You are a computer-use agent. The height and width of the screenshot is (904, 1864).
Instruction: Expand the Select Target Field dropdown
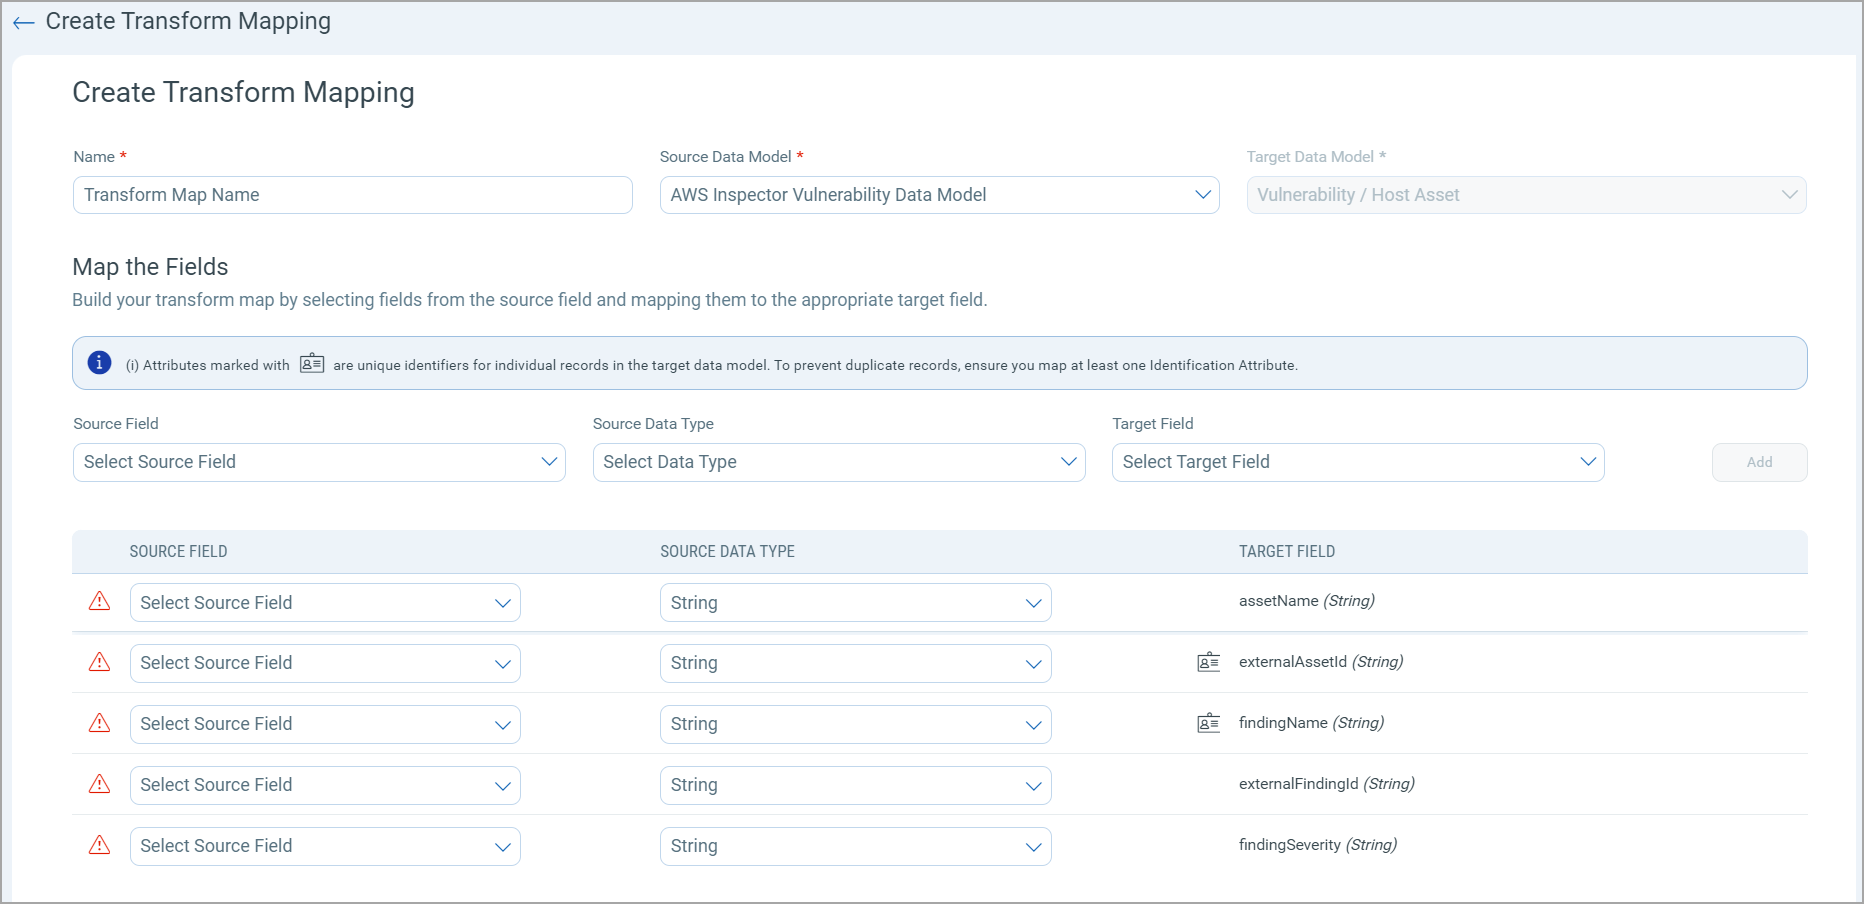(x=1357, y=462)
